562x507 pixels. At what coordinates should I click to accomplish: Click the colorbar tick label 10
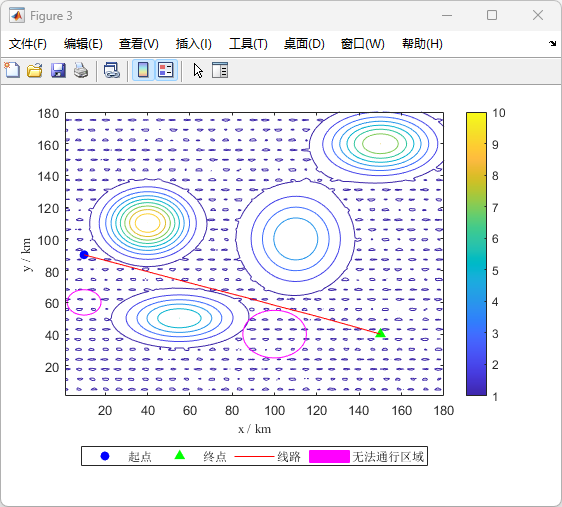click(x=499, y=113)
